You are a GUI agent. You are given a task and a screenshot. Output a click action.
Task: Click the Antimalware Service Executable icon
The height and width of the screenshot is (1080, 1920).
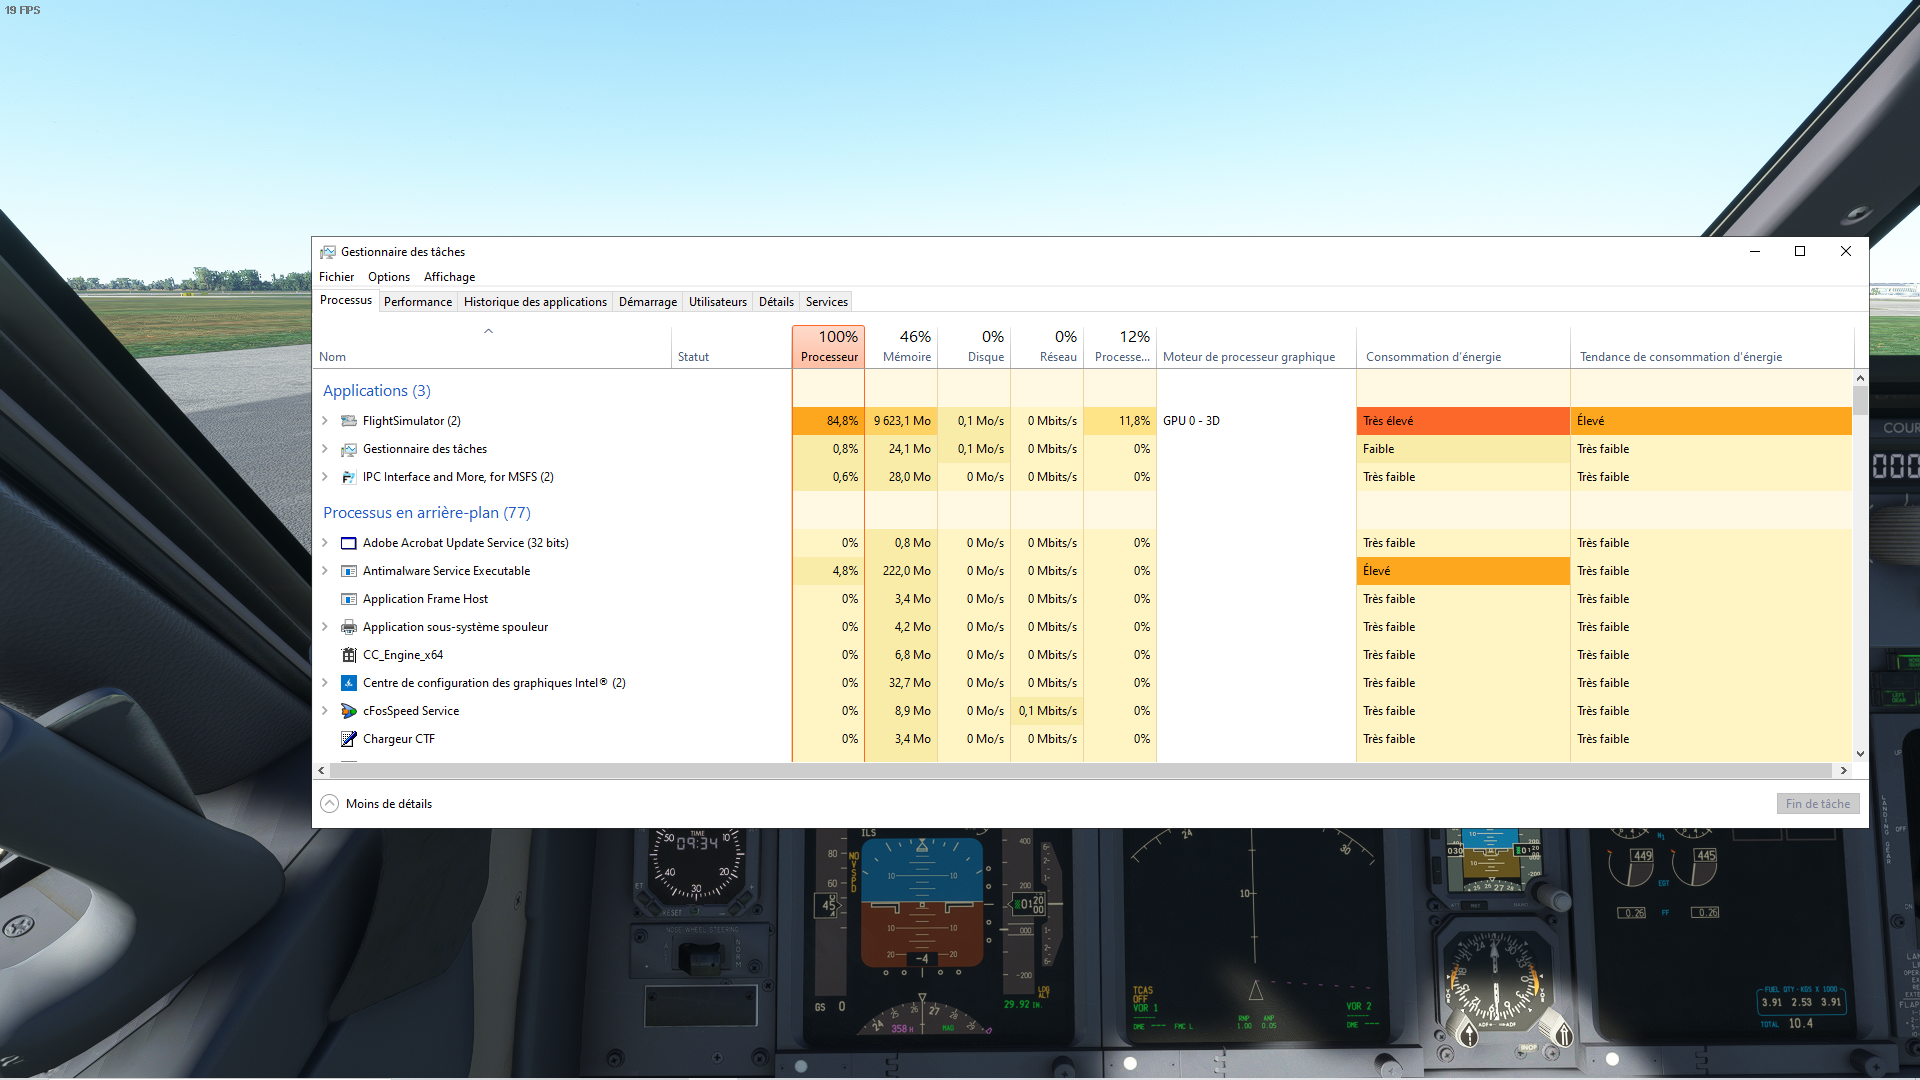[x=349, y=571]
